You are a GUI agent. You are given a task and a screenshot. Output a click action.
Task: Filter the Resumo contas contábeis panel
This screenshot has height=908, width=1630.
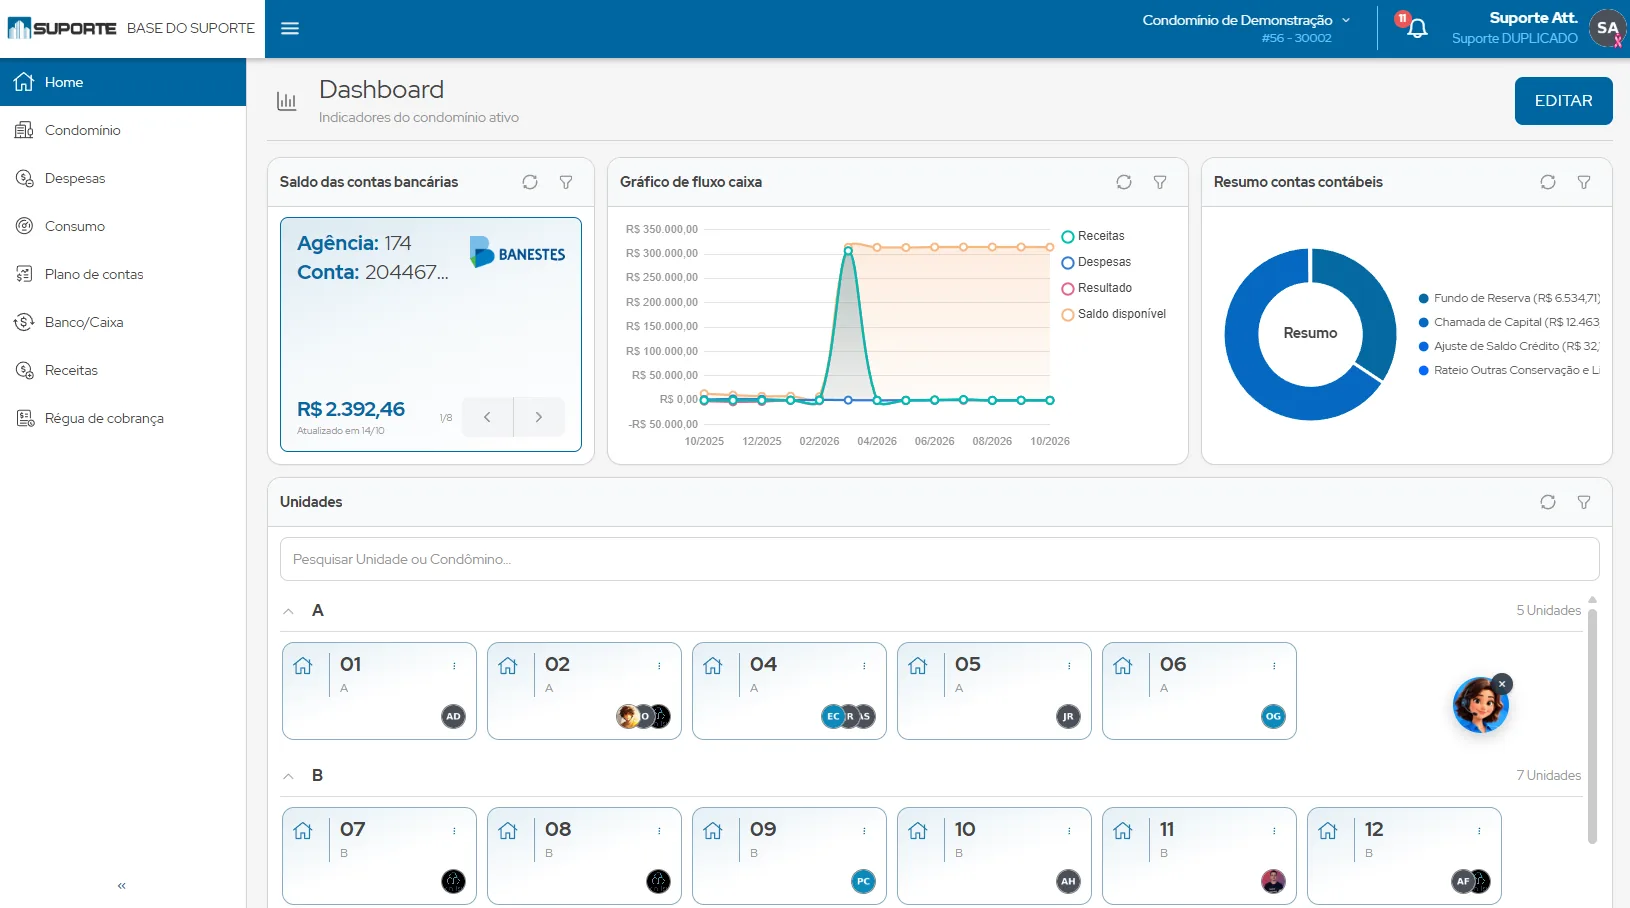pos(1584,182)
